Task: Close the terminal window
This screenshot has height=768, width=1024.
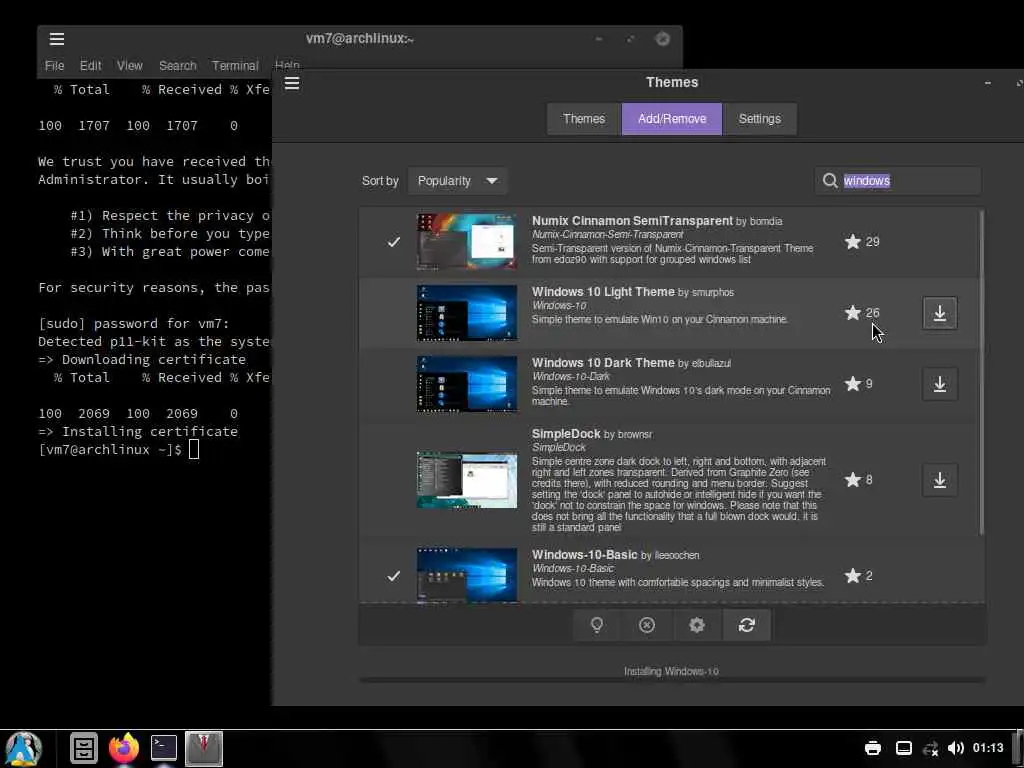Action: (x=662, y=39)
